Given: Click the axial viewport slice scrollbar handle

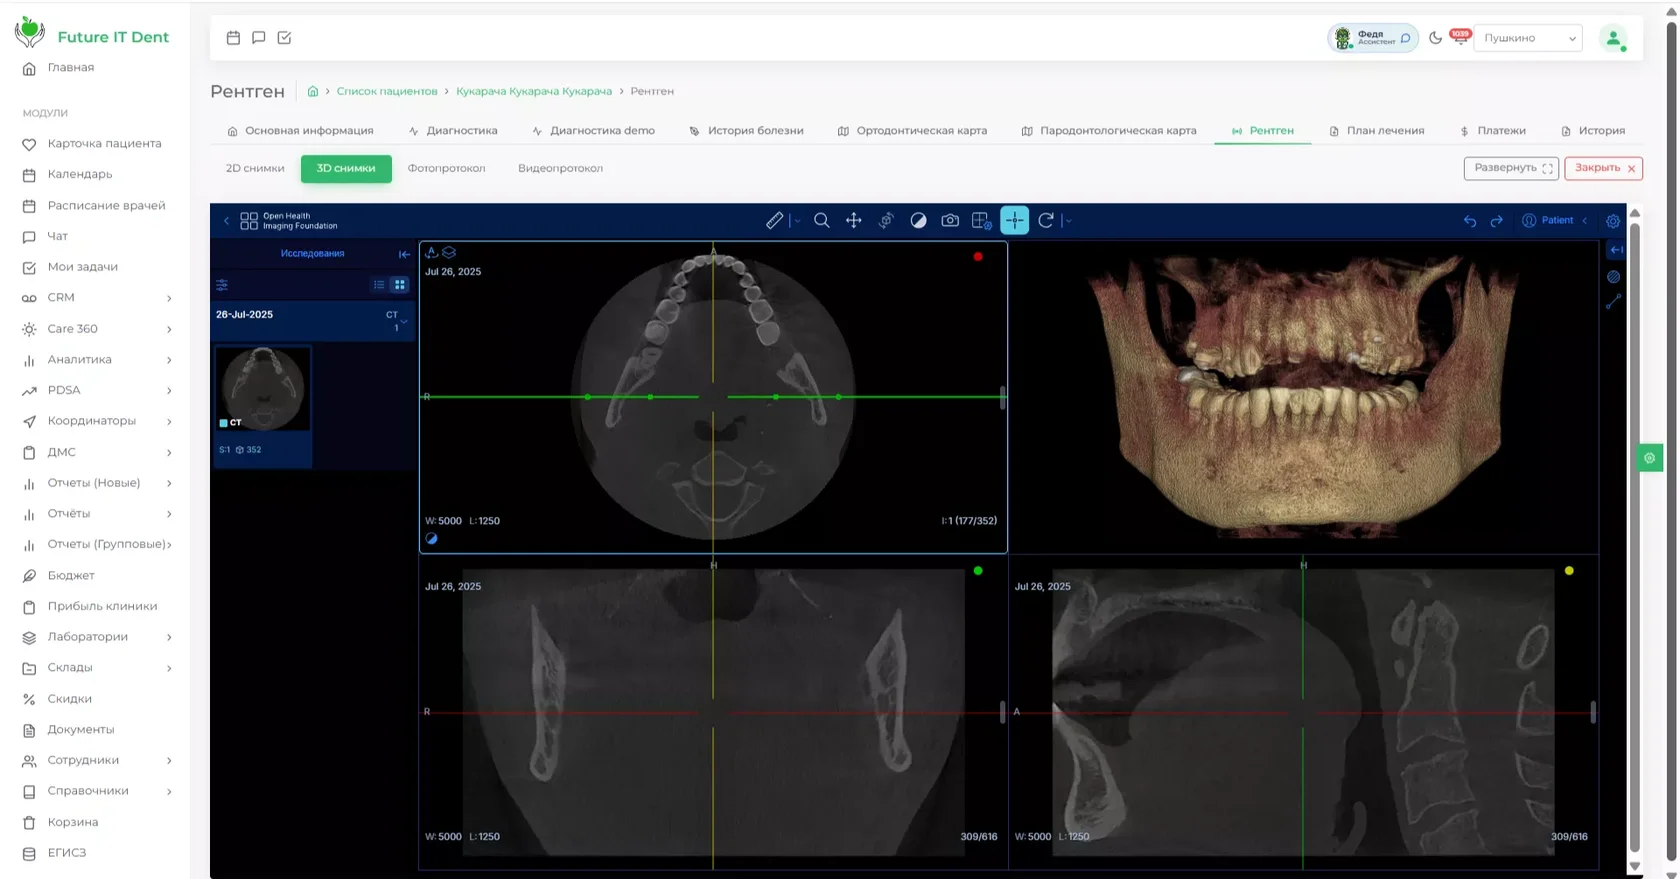Looking at the screenshot, I should click(1002, 398).
